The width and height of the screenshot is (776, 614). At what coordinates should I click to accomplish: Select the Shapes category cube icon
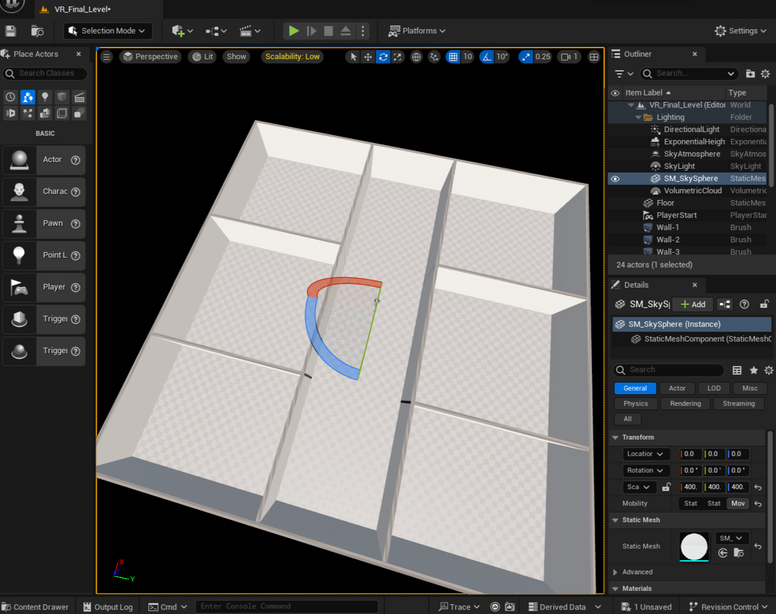(x=62, y=97)
